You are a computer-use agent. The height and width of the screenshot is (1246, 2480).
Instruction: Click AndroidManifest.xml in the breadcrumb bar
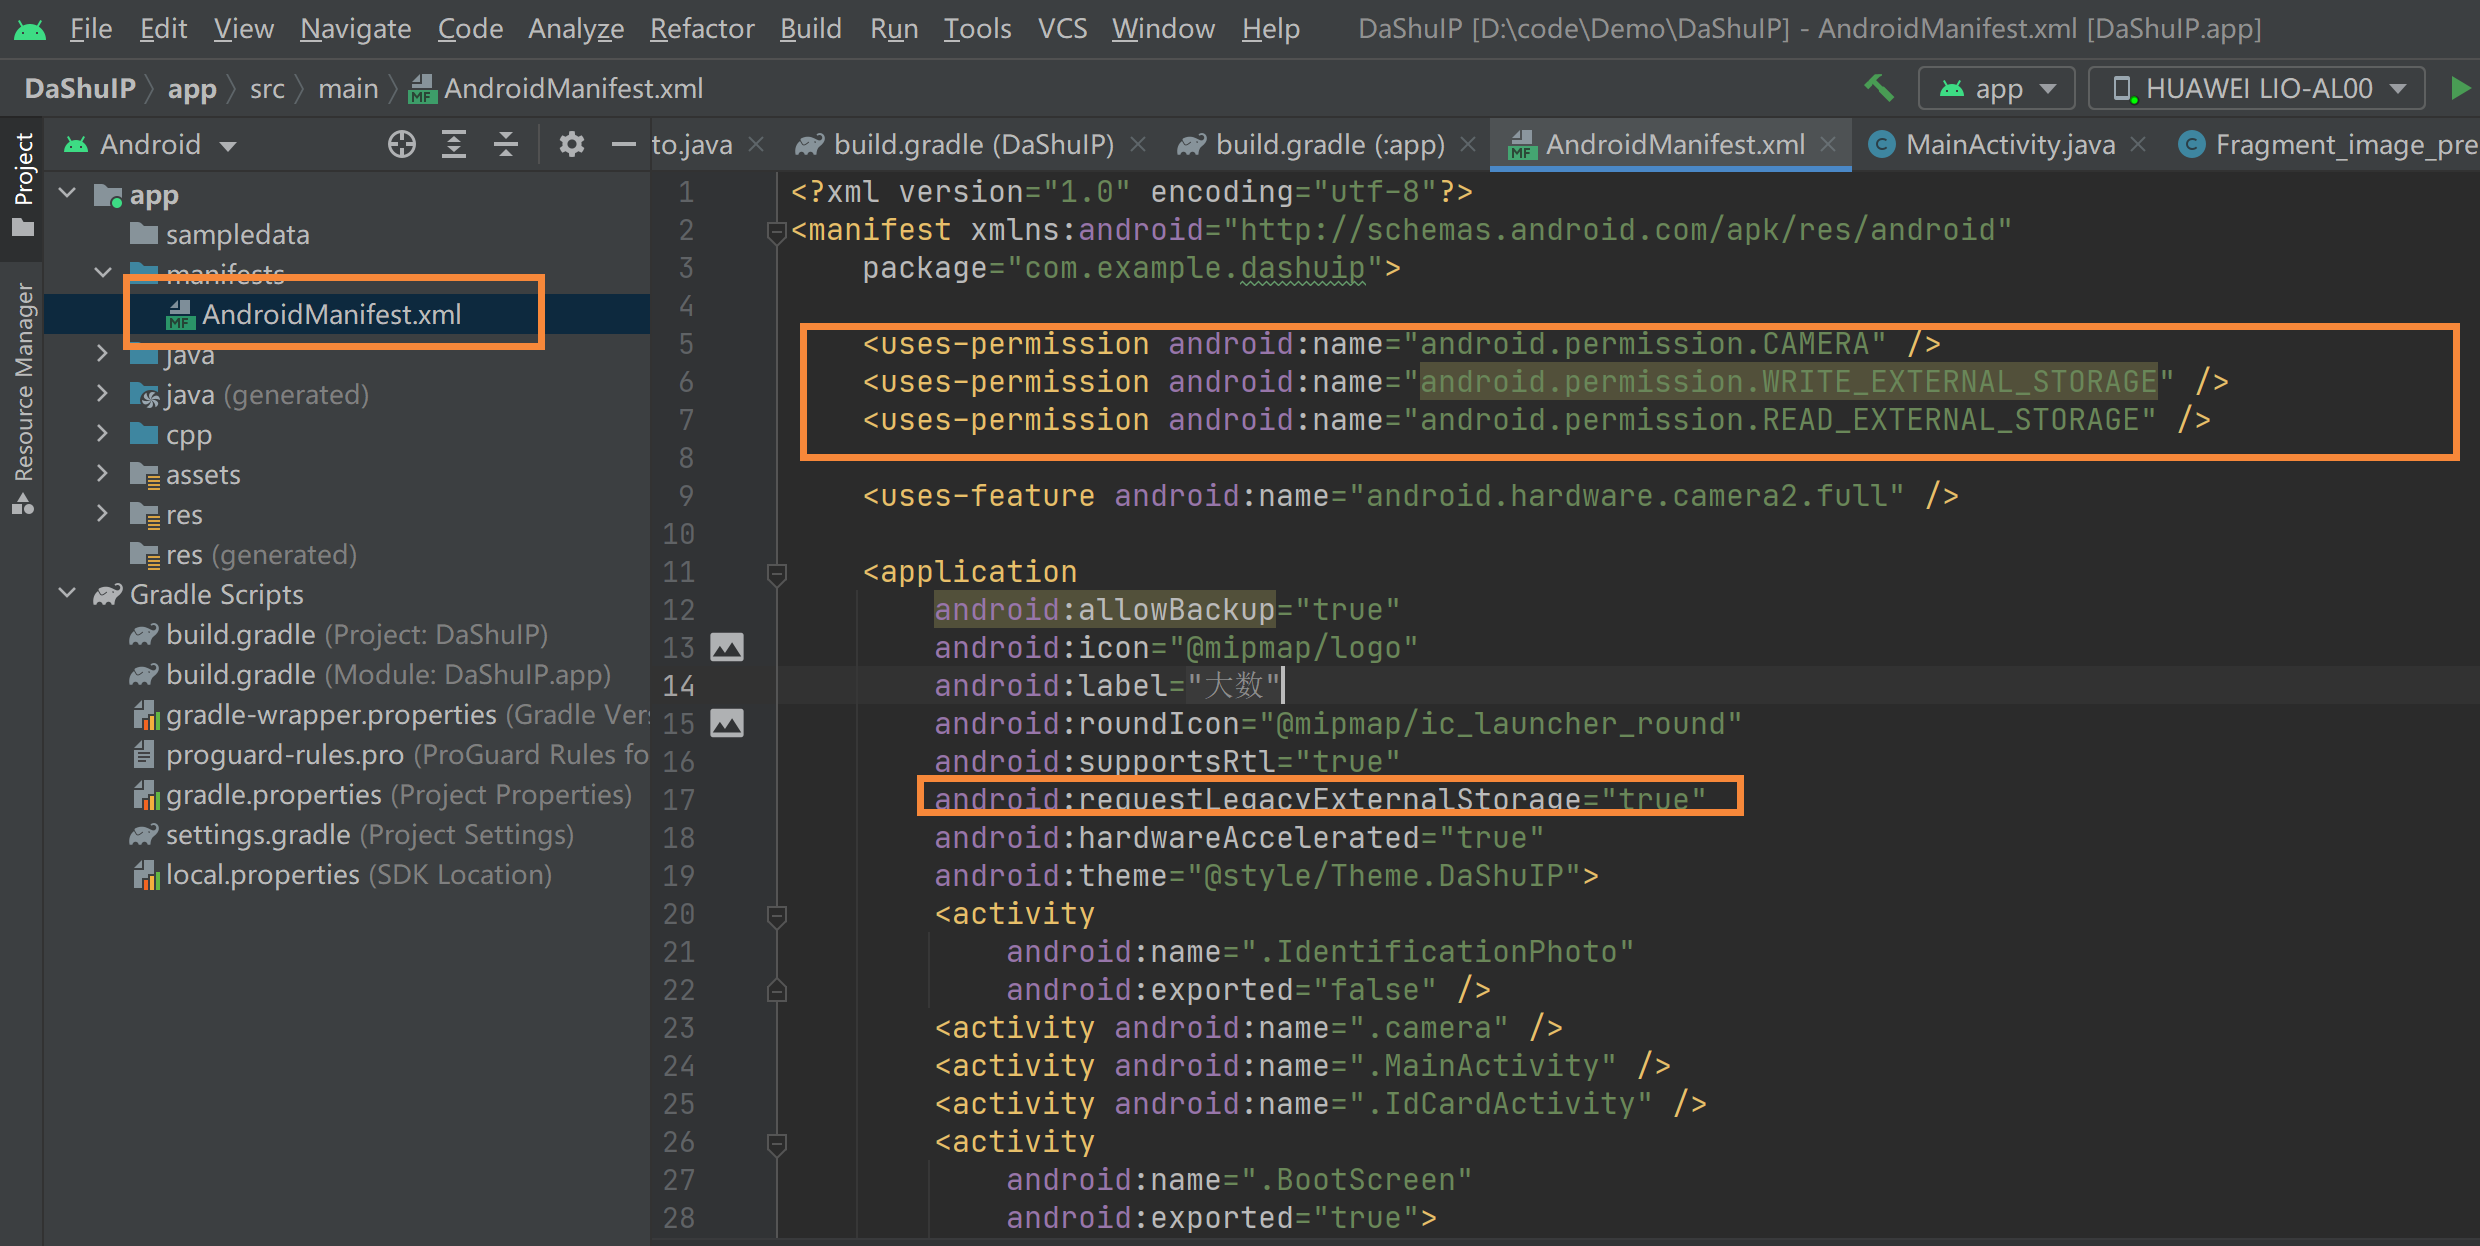tap(557, 89)
